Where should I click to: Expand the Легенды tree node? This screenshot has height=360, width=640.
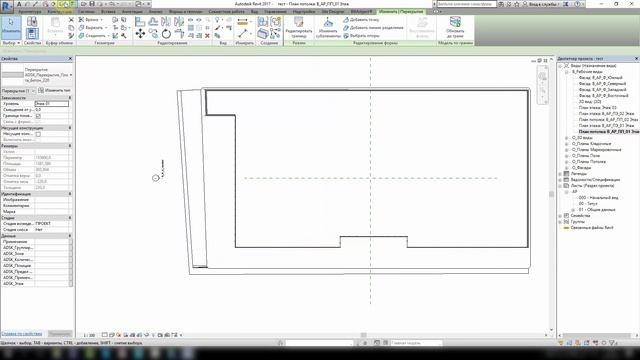pos(560,174)
